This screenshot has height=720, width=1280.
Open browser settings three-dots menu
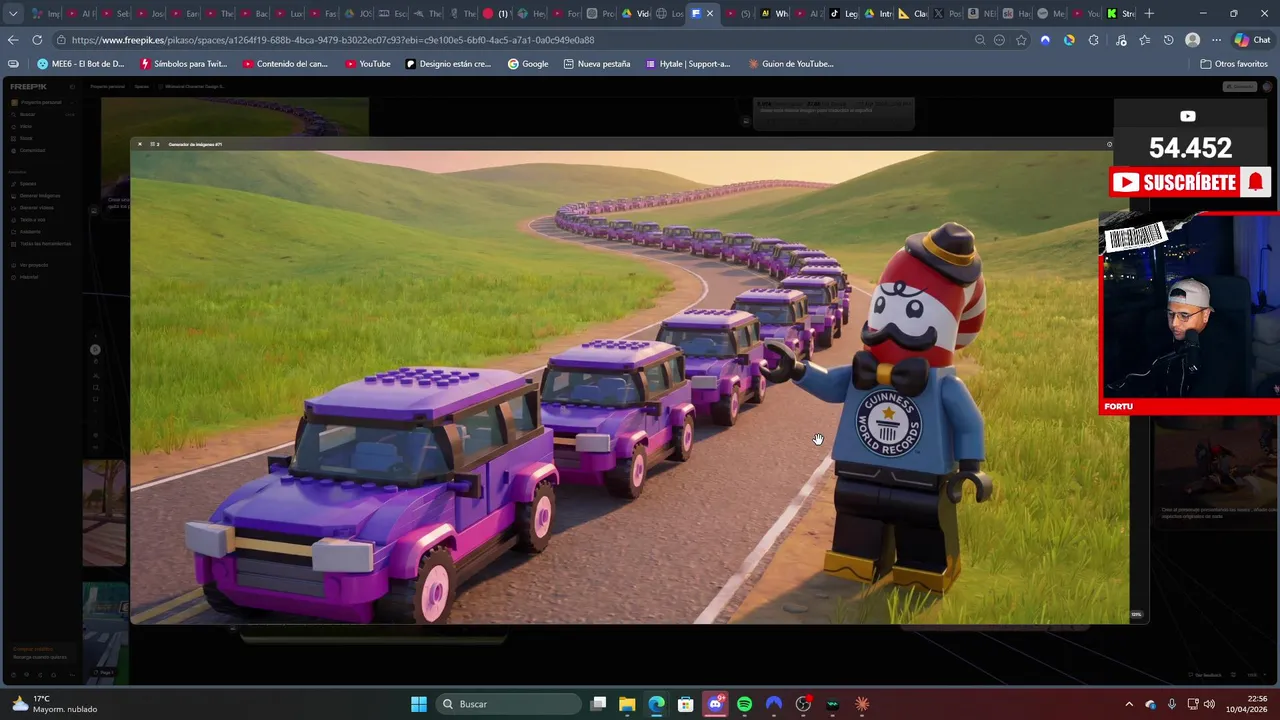coord(1216,40)
